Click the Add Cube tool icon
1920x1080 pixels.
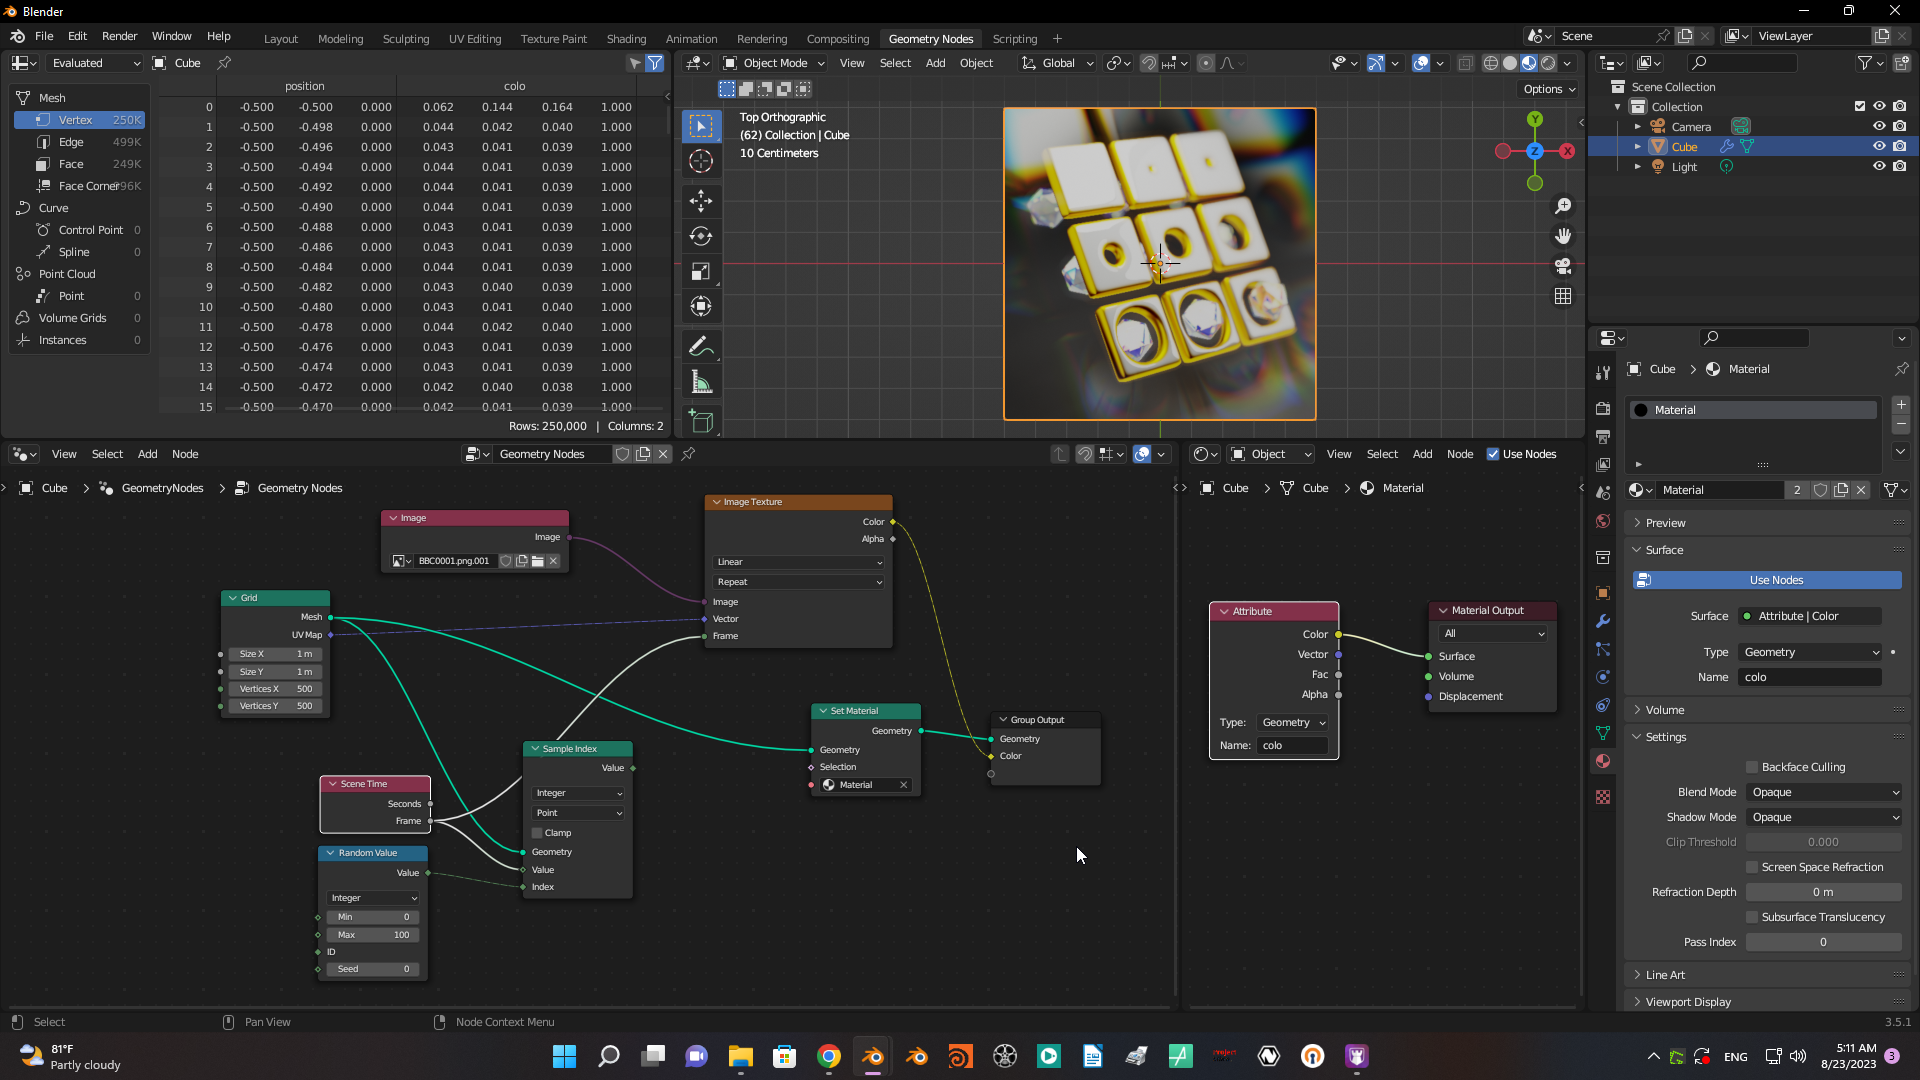(x=701, y=422)
